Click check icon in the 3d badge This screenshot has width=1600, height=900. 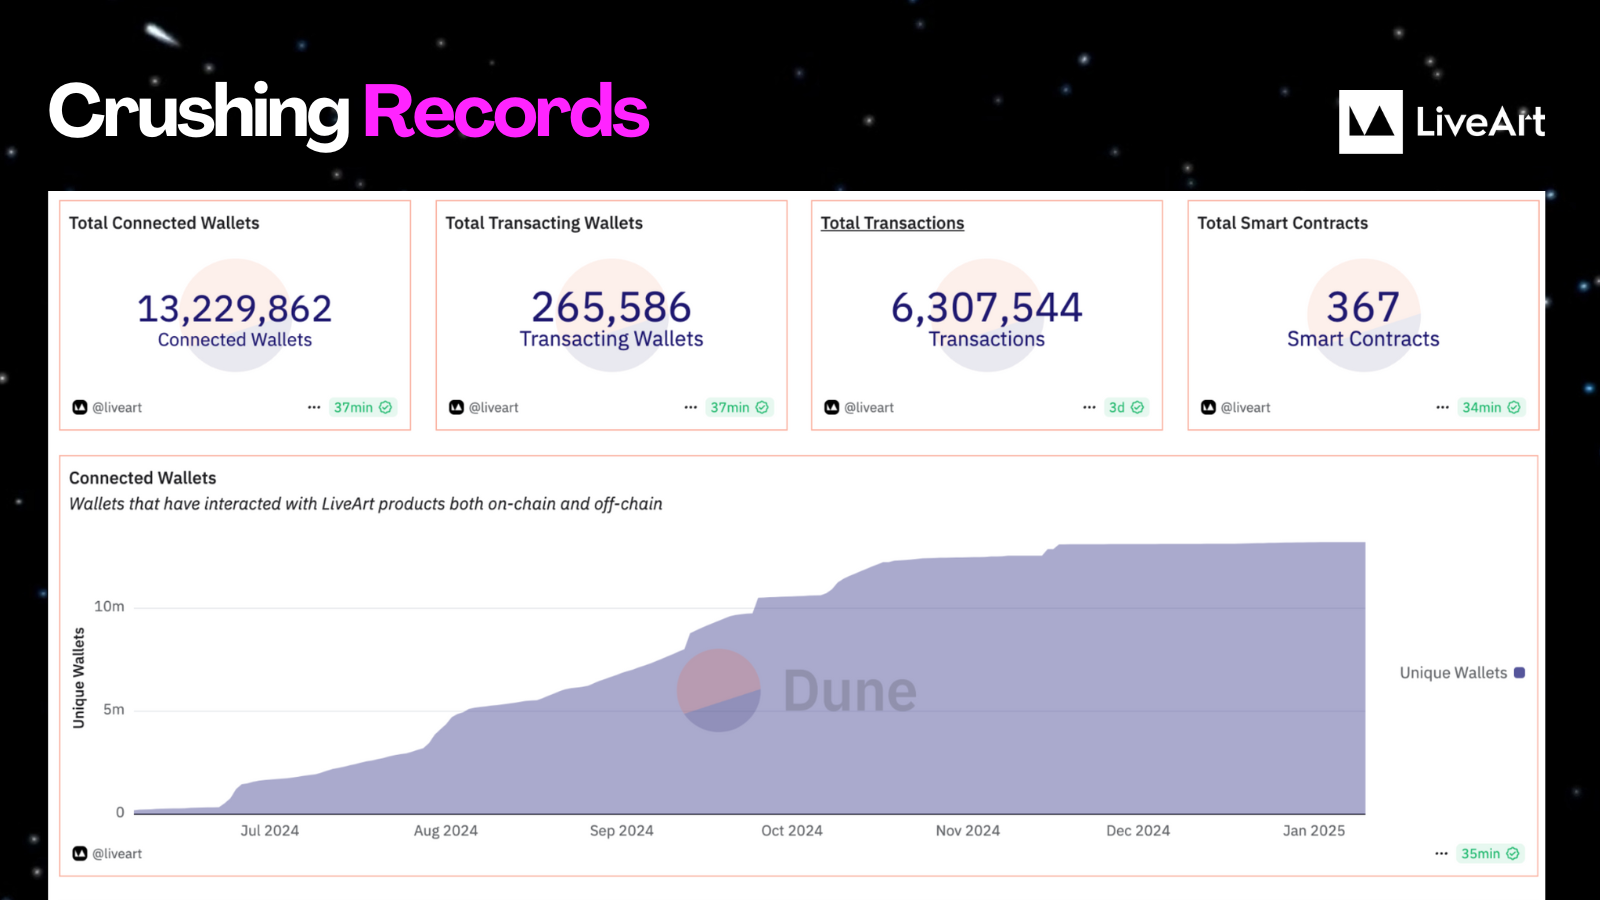1137,407
